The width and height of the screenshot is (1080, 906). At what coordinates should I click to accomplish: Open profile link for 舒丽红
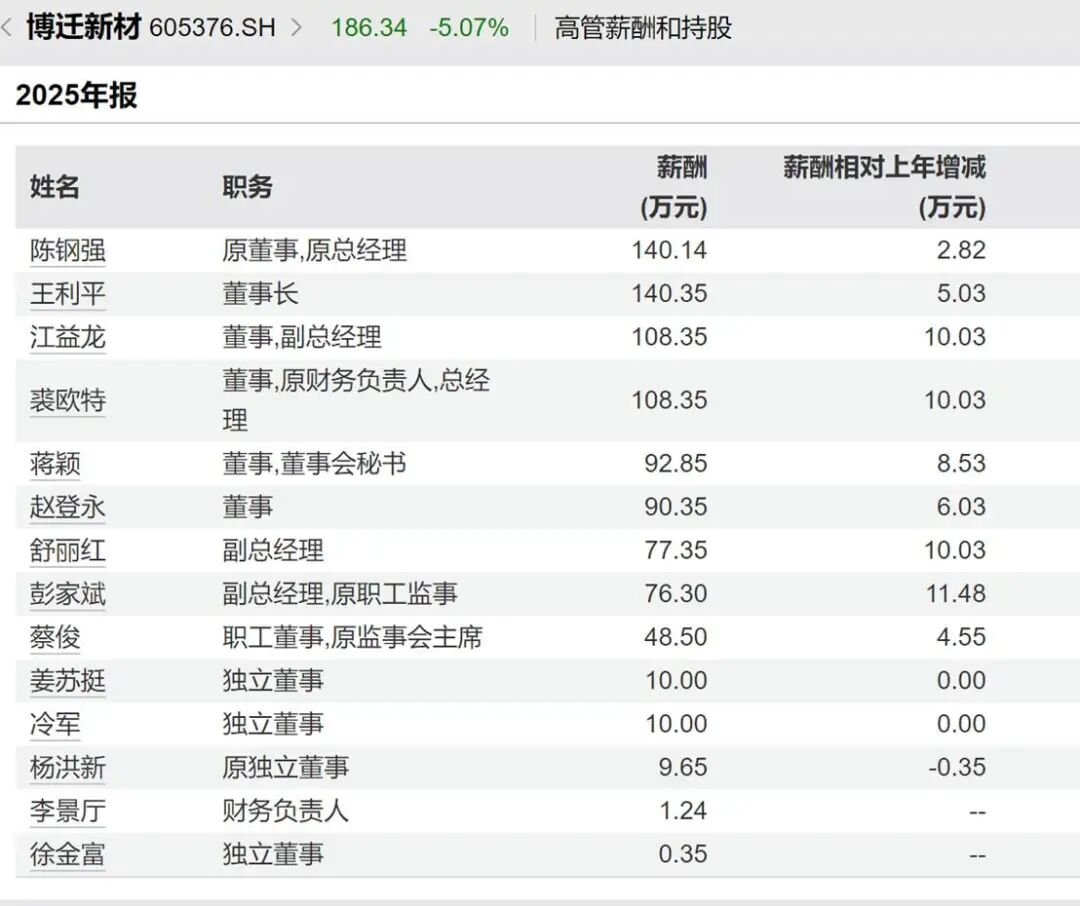pyautogui.click(x=68, y=550)
